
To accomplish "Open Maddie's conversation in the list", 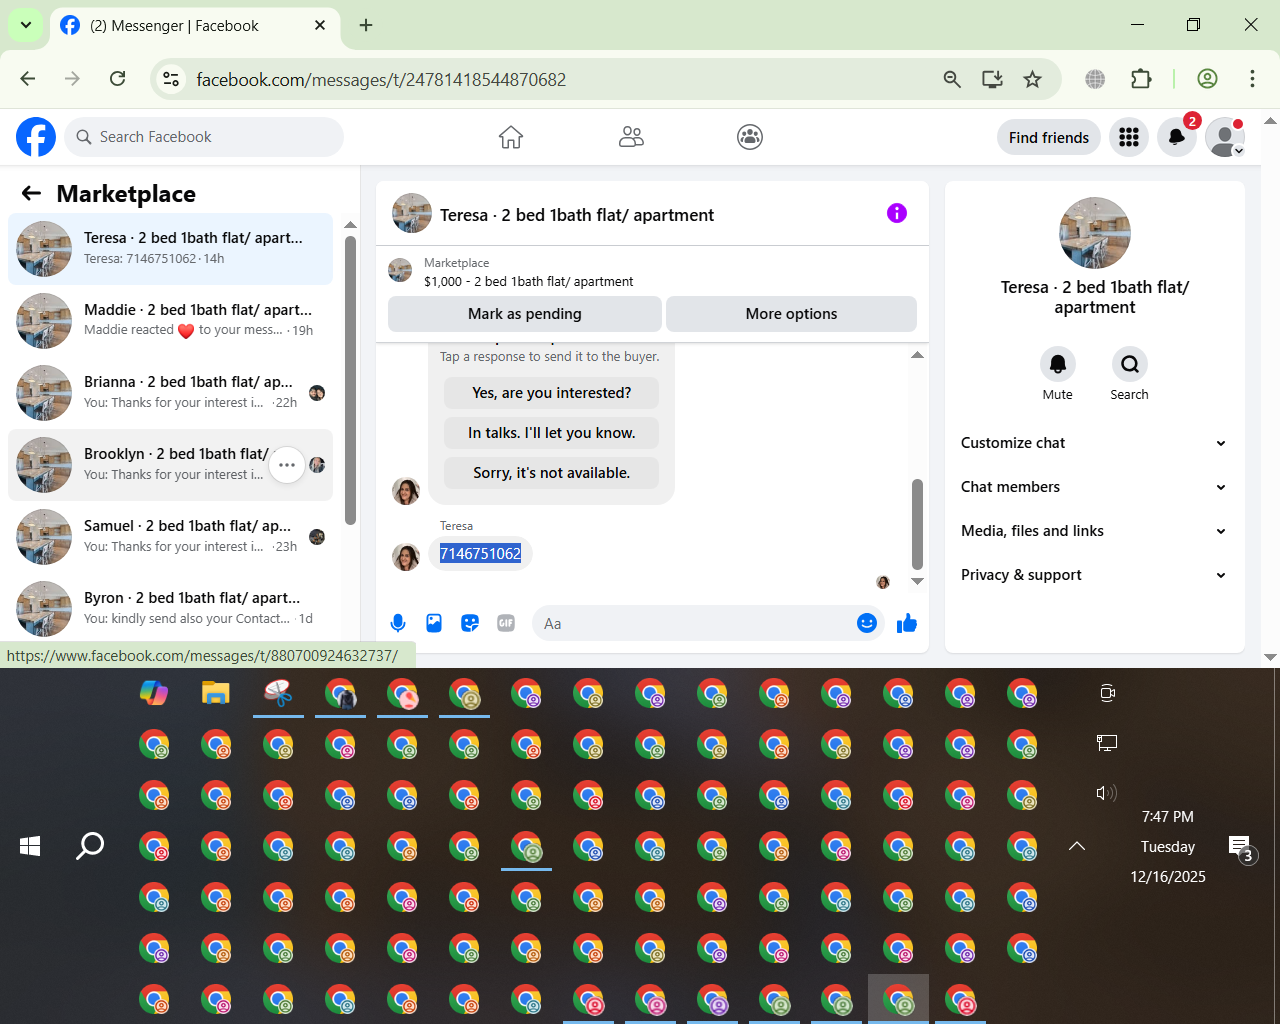I will click(171, 321).
